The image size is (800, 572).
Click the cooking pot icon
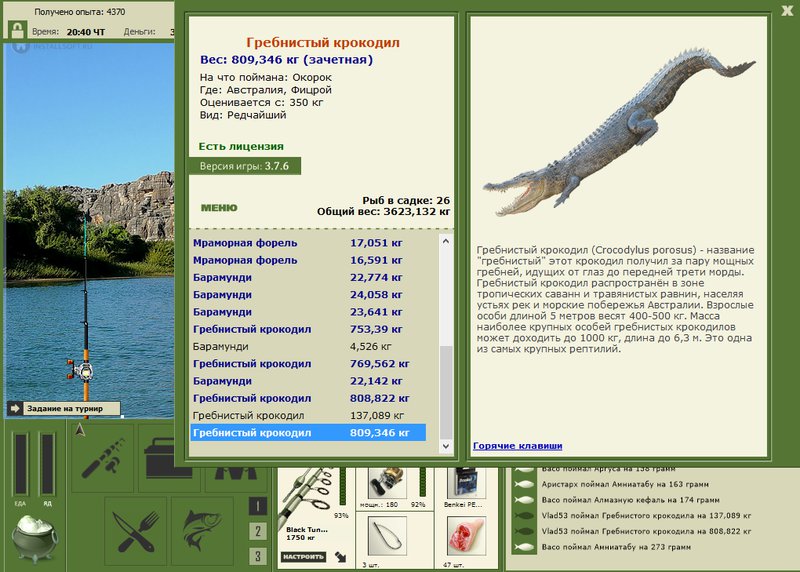pos(35,539)
